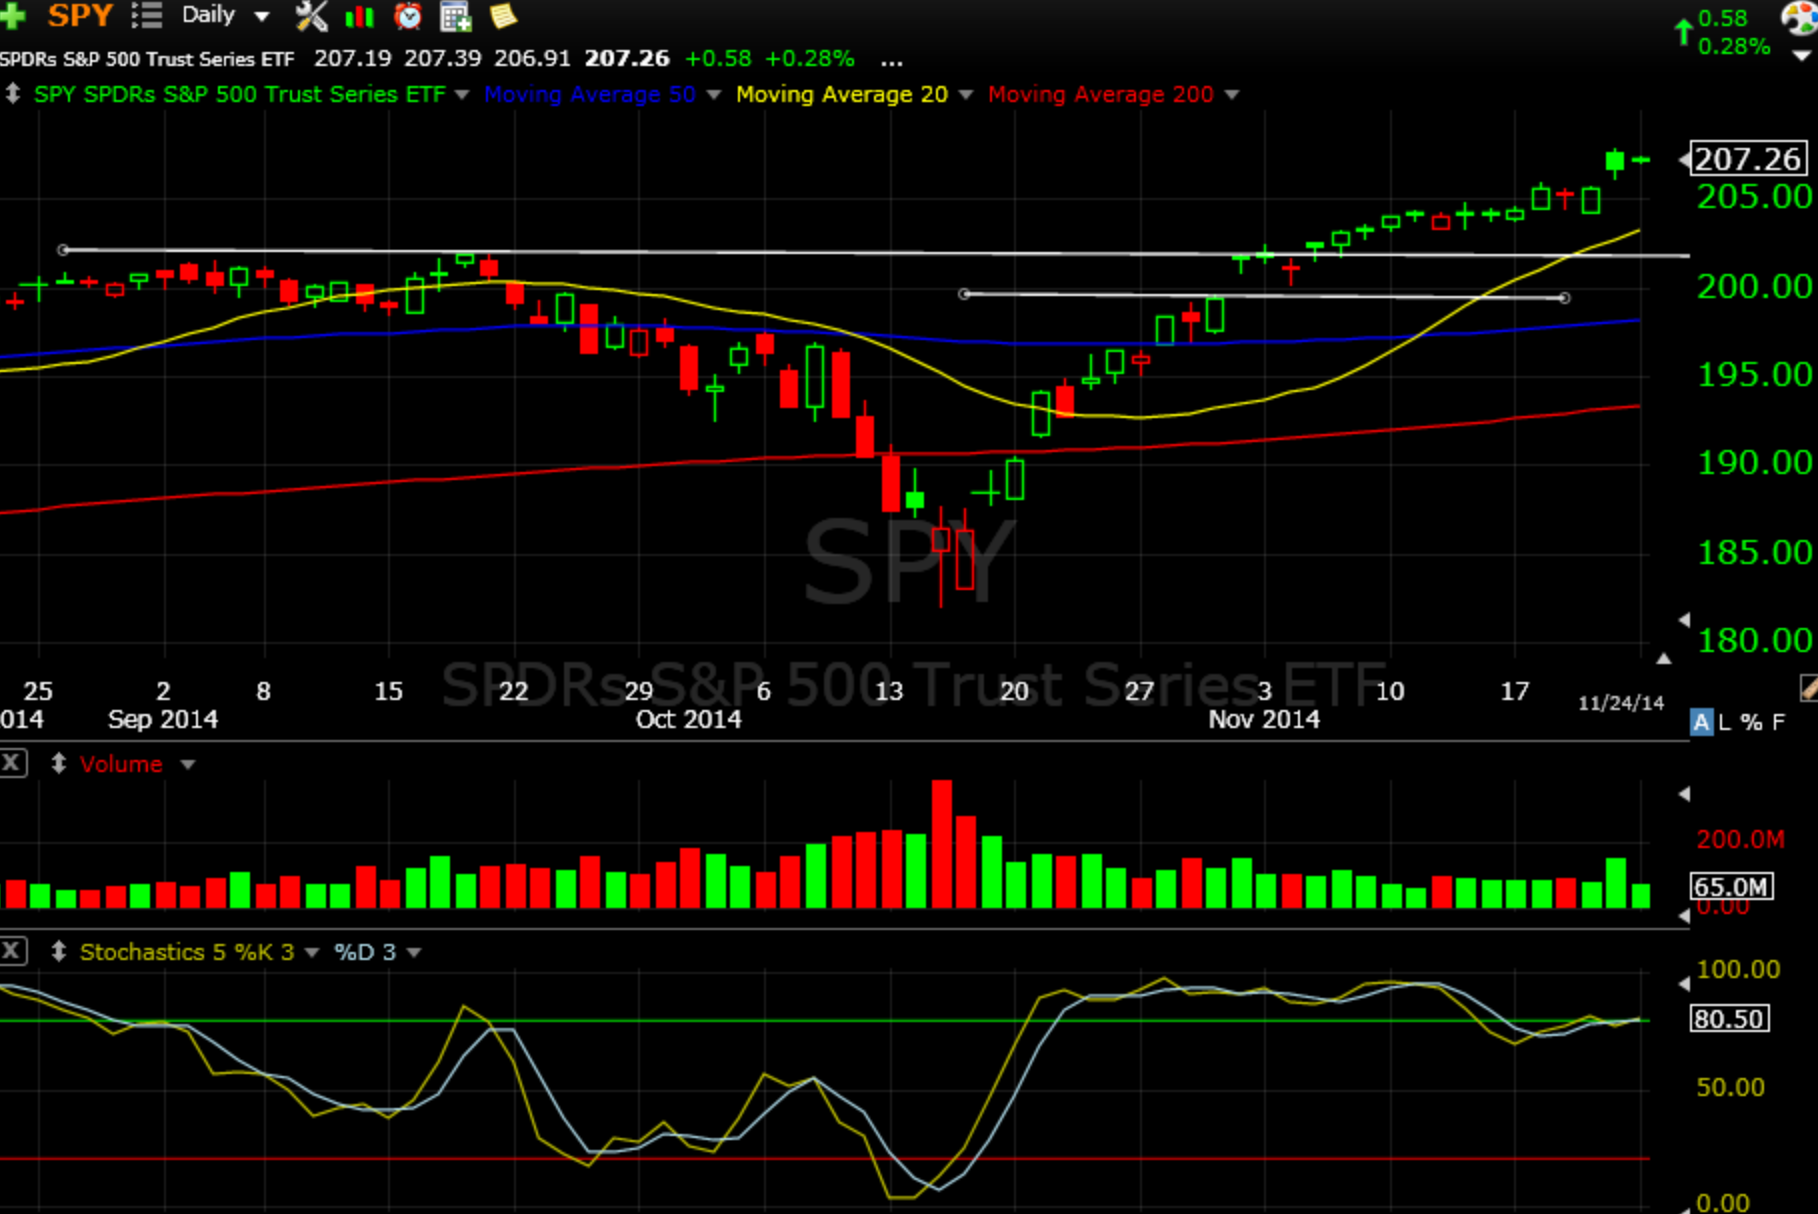Close the Volume indicator pane
Screen dimensions: 1818x1214
(12, 763)
